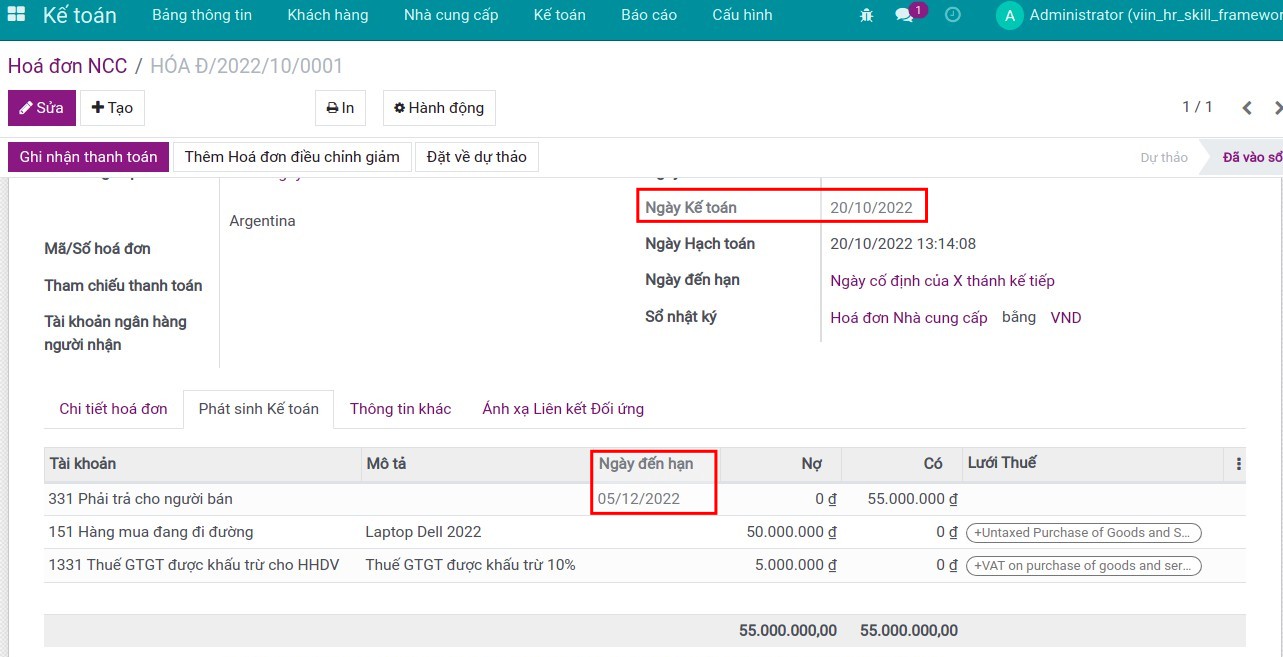This screenshot has height=657, width=1283.
Task: Switch to Thông tin khác tab
Action: tap(400, 408)
